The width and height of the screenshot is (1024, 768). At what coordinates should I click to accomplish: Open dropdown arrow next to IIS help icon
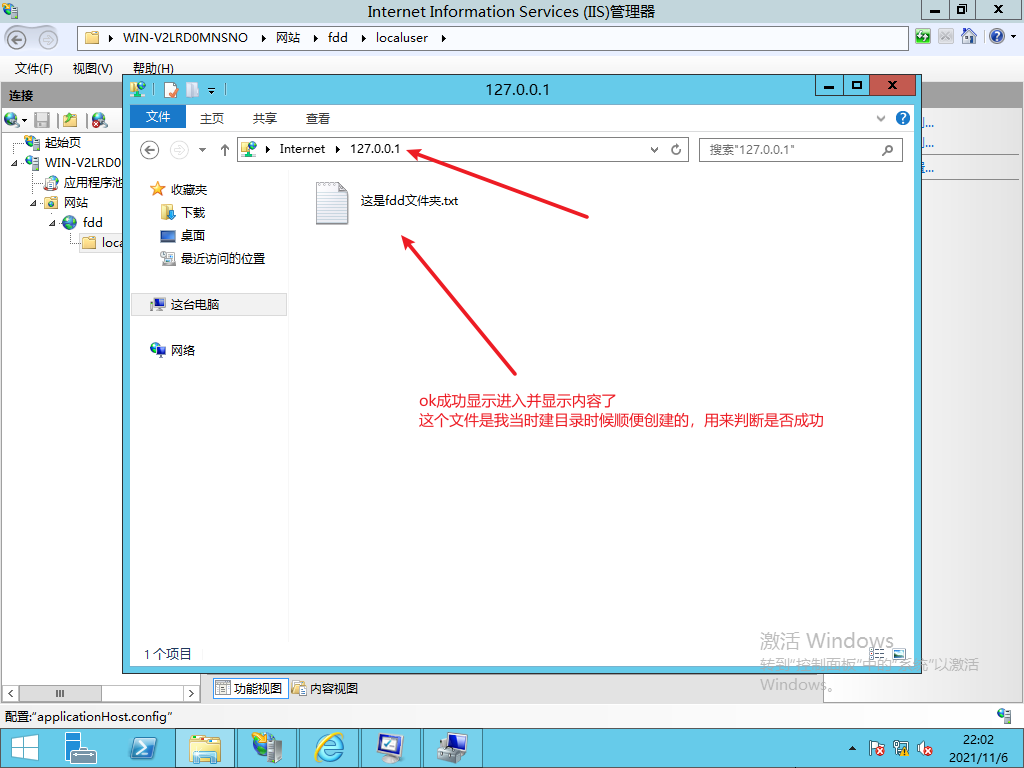pos(1014,37)
